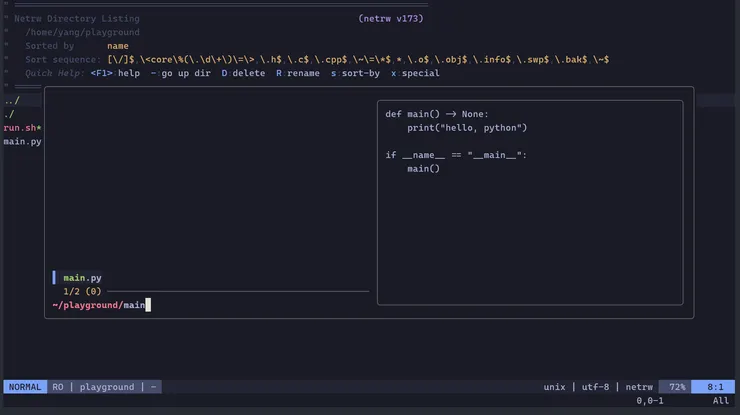The image size is (740, 415).
Task: Click the sort sequence pattern line
Action: [317, 59]
